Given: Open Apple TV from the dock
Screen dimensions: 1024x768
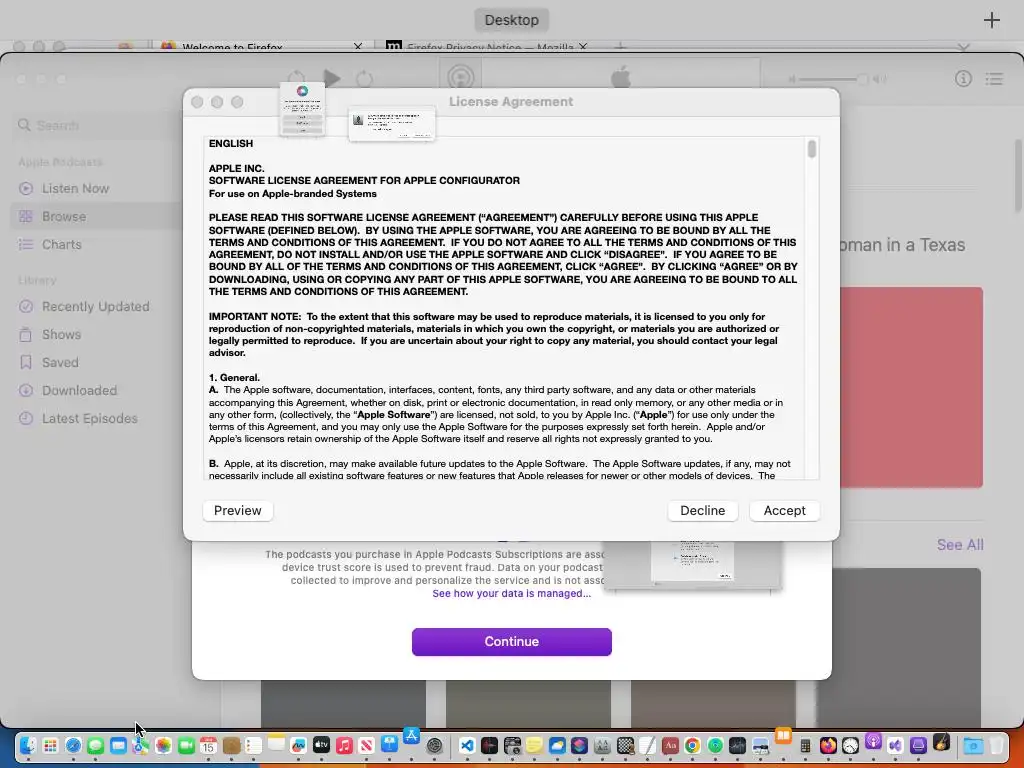Looking at the screenshot, I should pyautogui.click(x=321, y=744).
